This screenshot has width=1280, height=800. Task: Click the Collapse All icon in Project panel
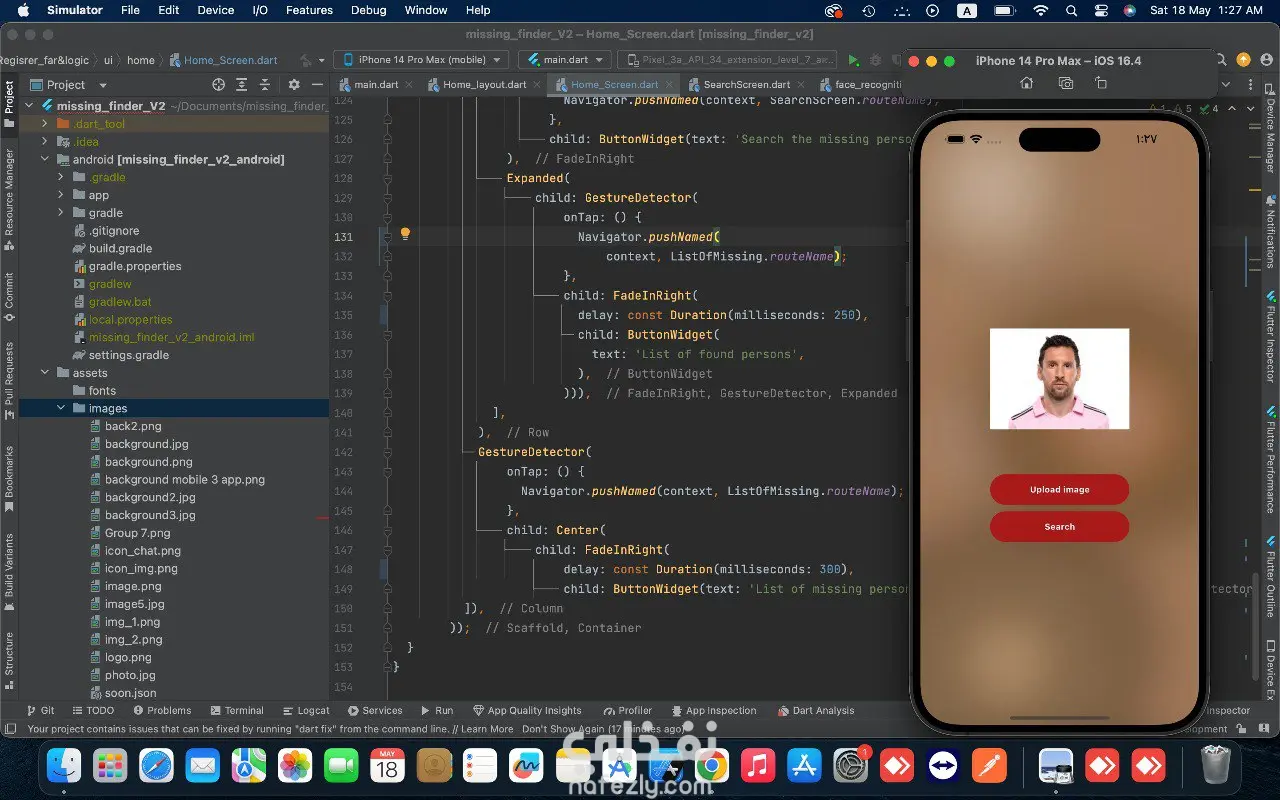pyautogui.click(x=265, y=85)
